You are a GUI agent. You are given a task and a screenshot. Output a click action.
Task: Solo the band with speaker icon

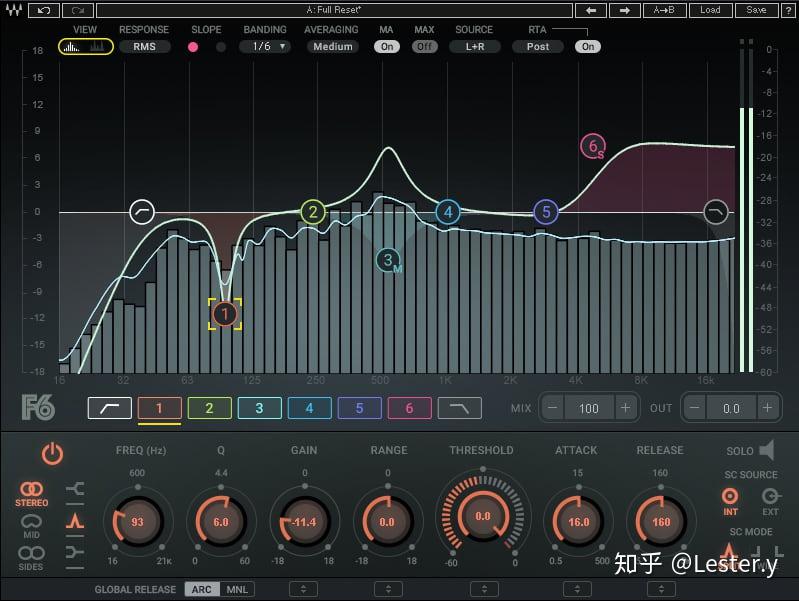coord(766,451)
